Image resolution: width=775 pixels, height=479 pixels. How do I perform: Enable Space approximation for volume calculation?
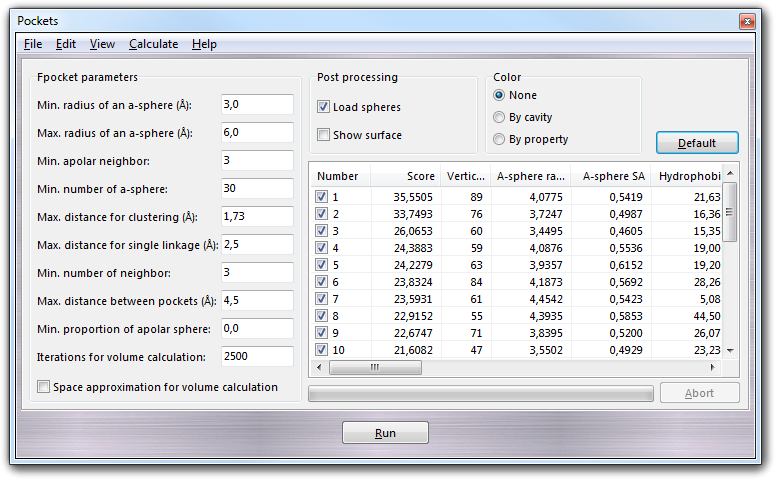[44, 387]
